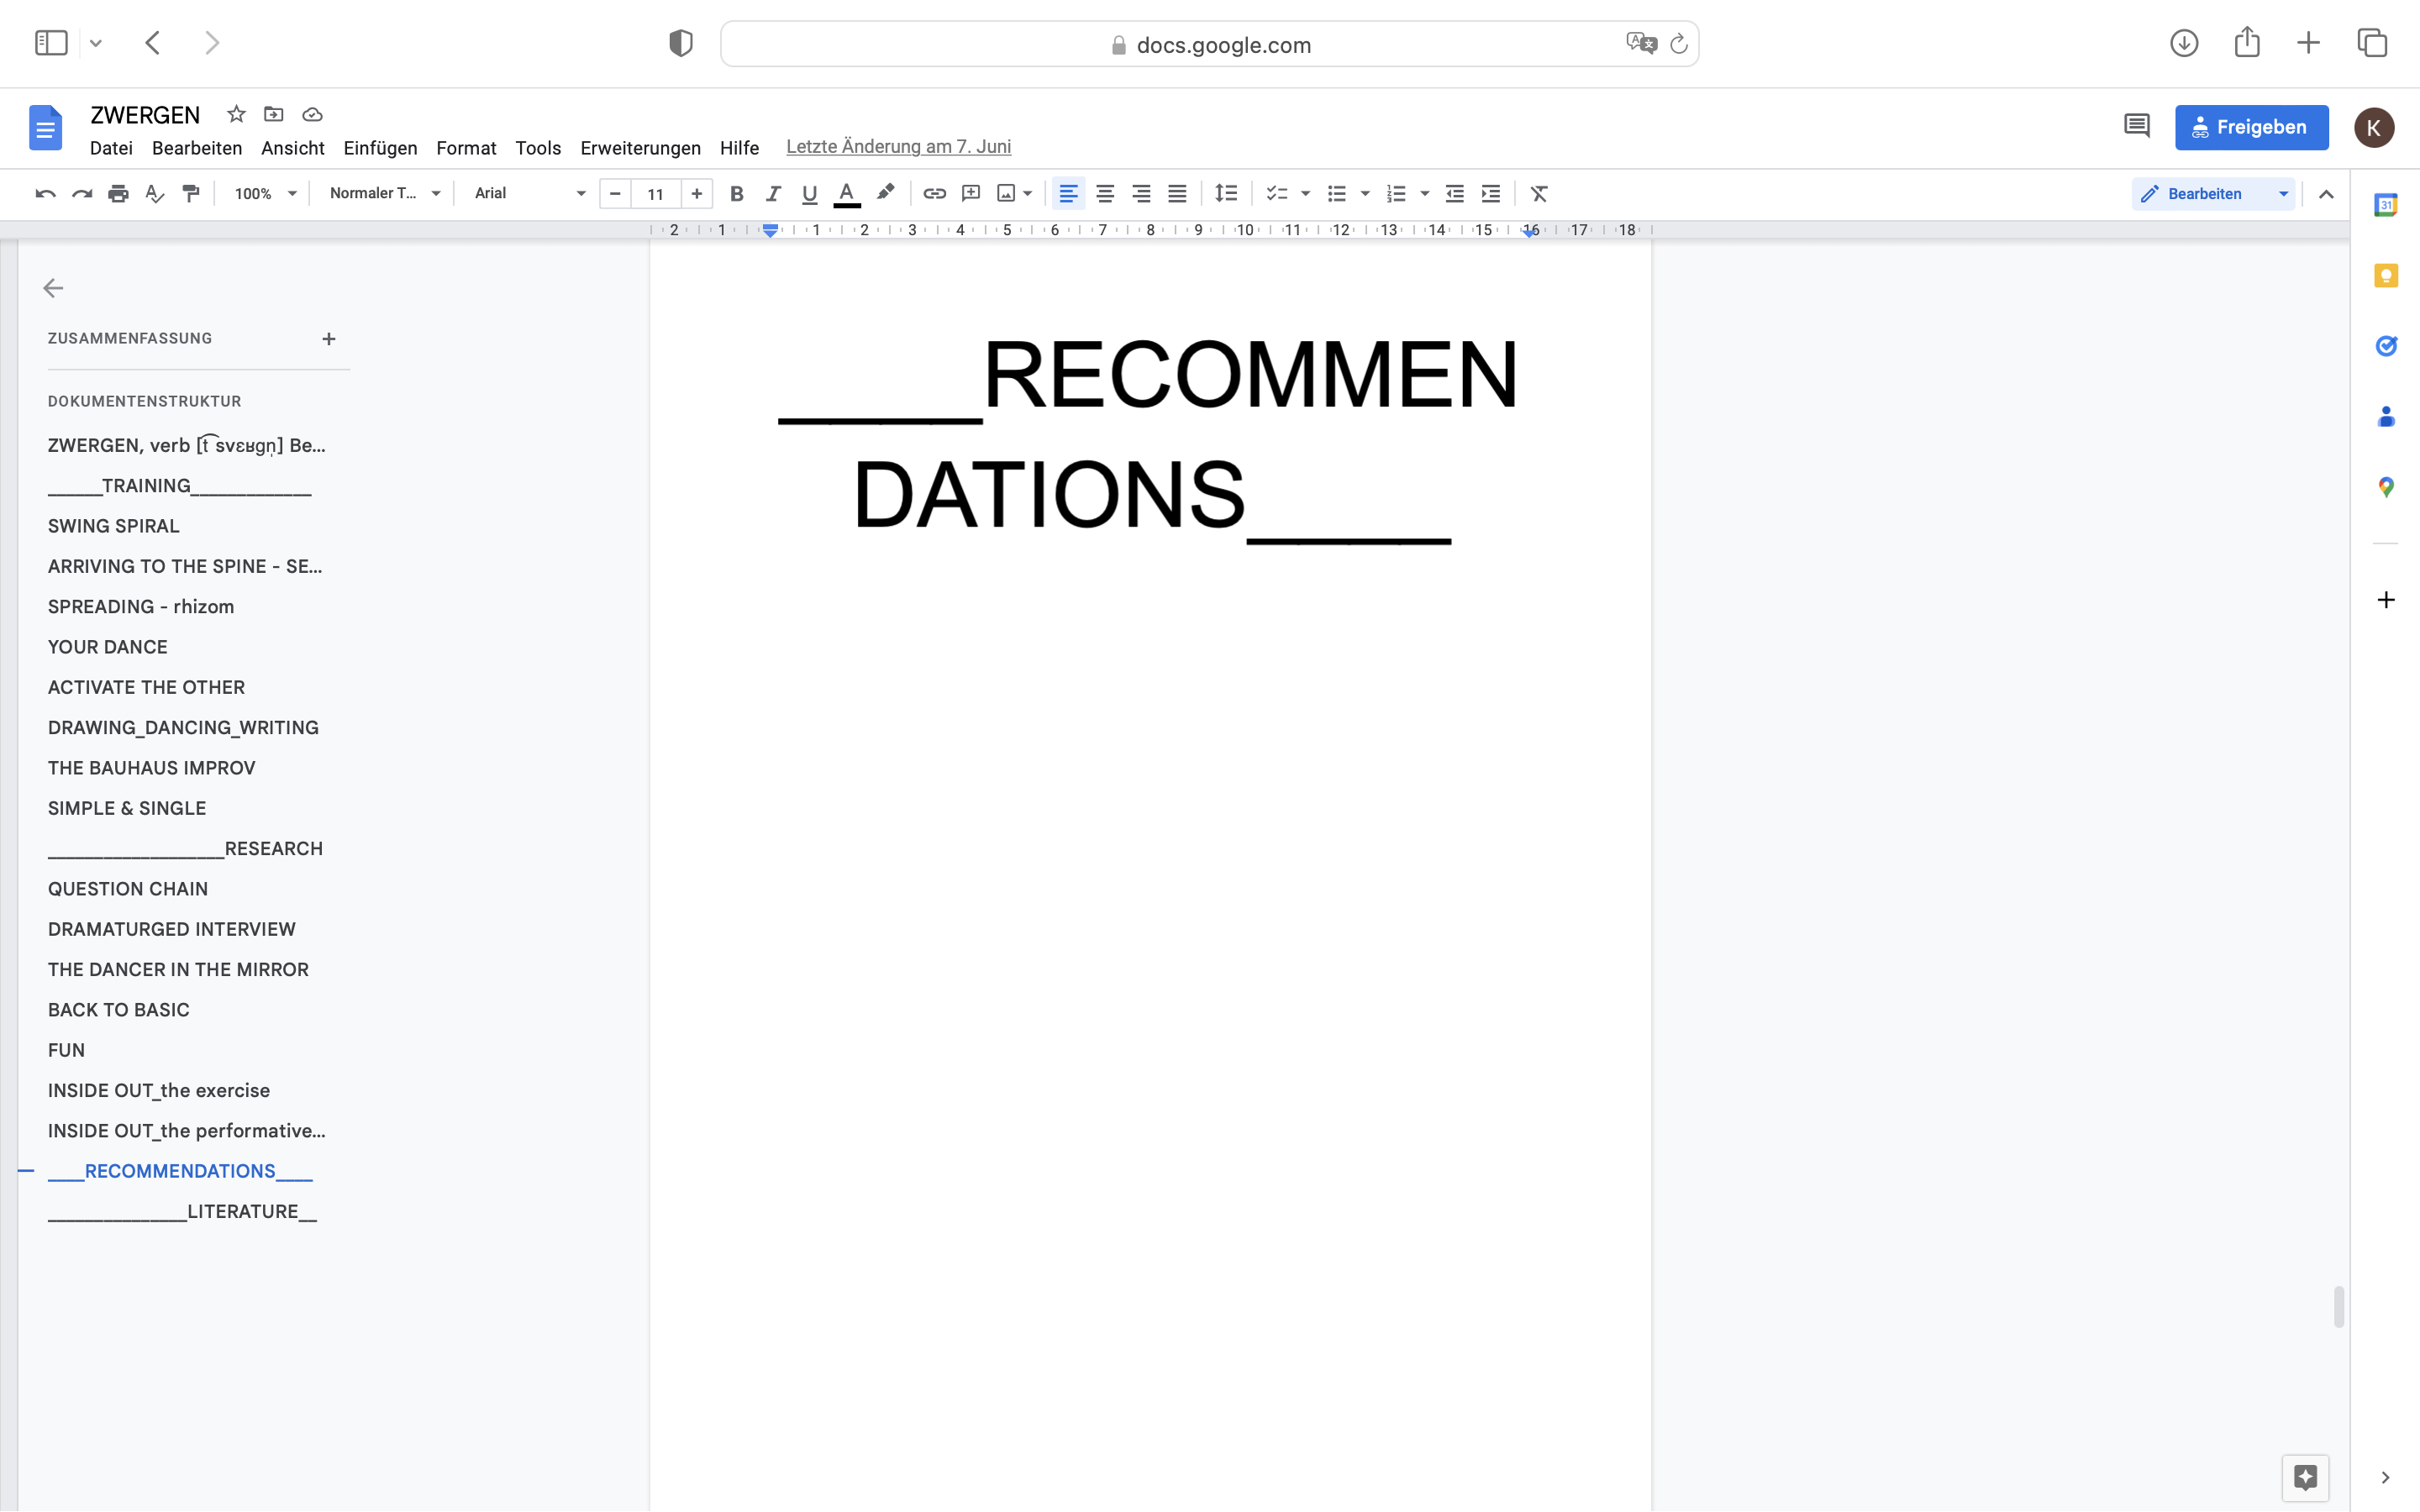
Task: Click the add comment icon
Action: 970,194
